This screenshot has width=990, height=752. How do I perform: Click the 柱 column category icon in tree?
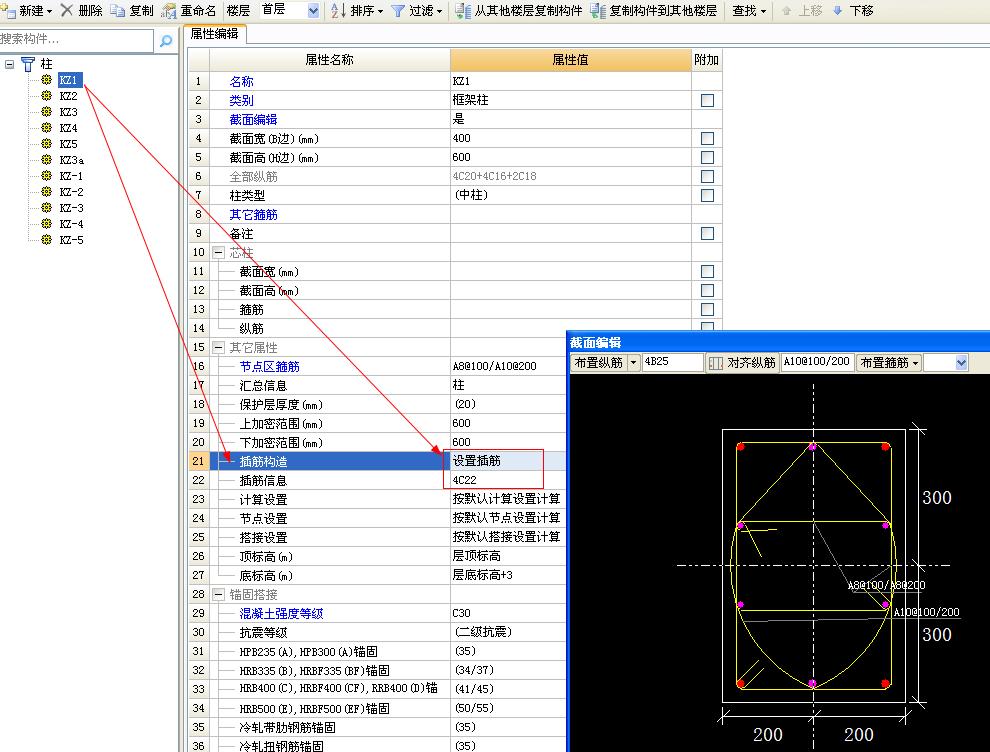pyautogui.click(x=28, y=64)
